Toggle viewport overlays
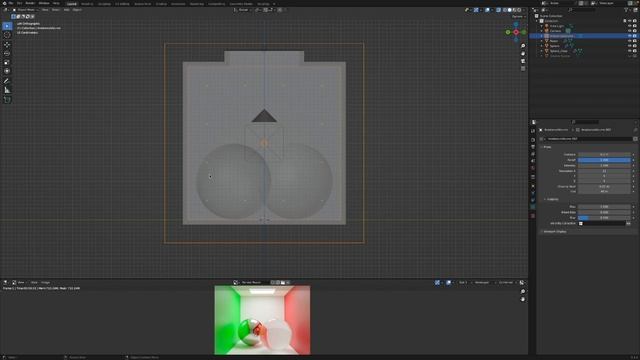The height and width of the screenshot is (360, 640). pos(487,10)
